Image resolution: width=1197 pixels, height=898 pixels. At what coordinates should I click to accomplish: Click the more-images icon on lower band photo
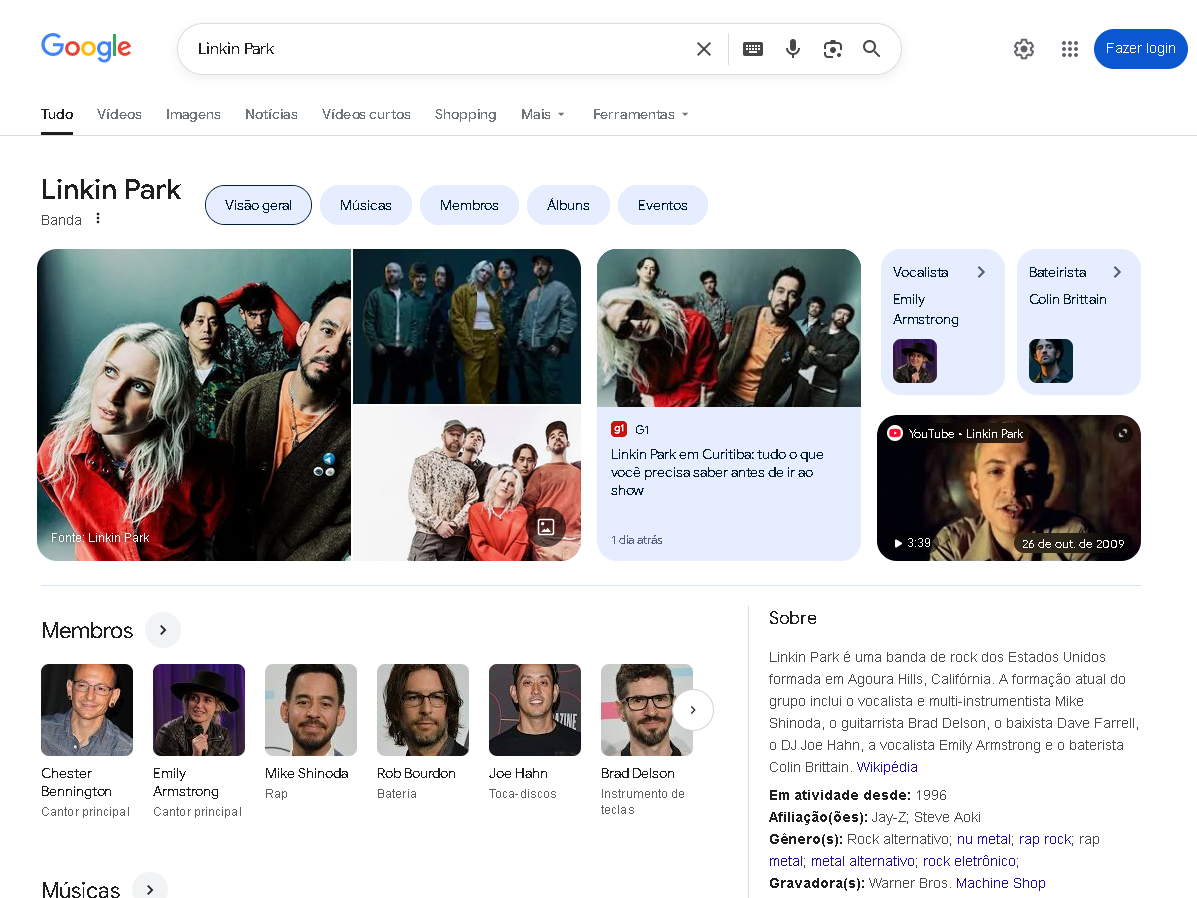click(x=546, y=526)
